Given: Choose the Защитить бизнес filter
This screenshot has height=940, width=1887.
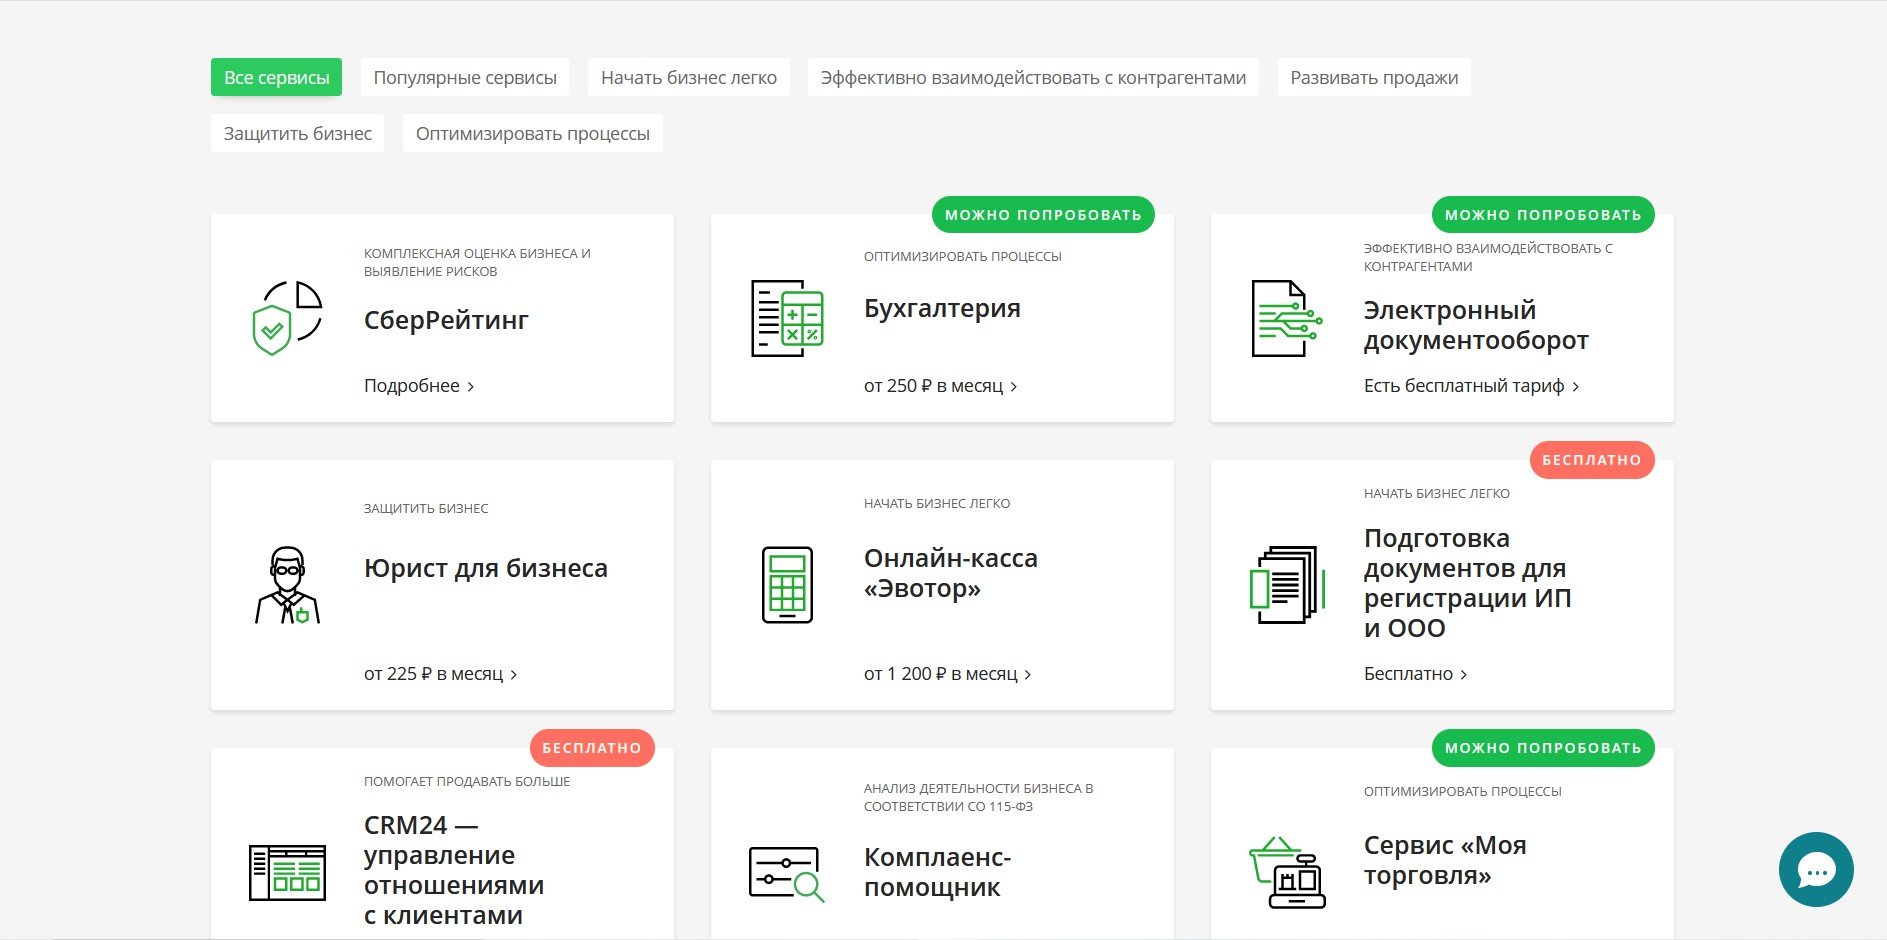Looking at the screenshot, I should [297, 134].
